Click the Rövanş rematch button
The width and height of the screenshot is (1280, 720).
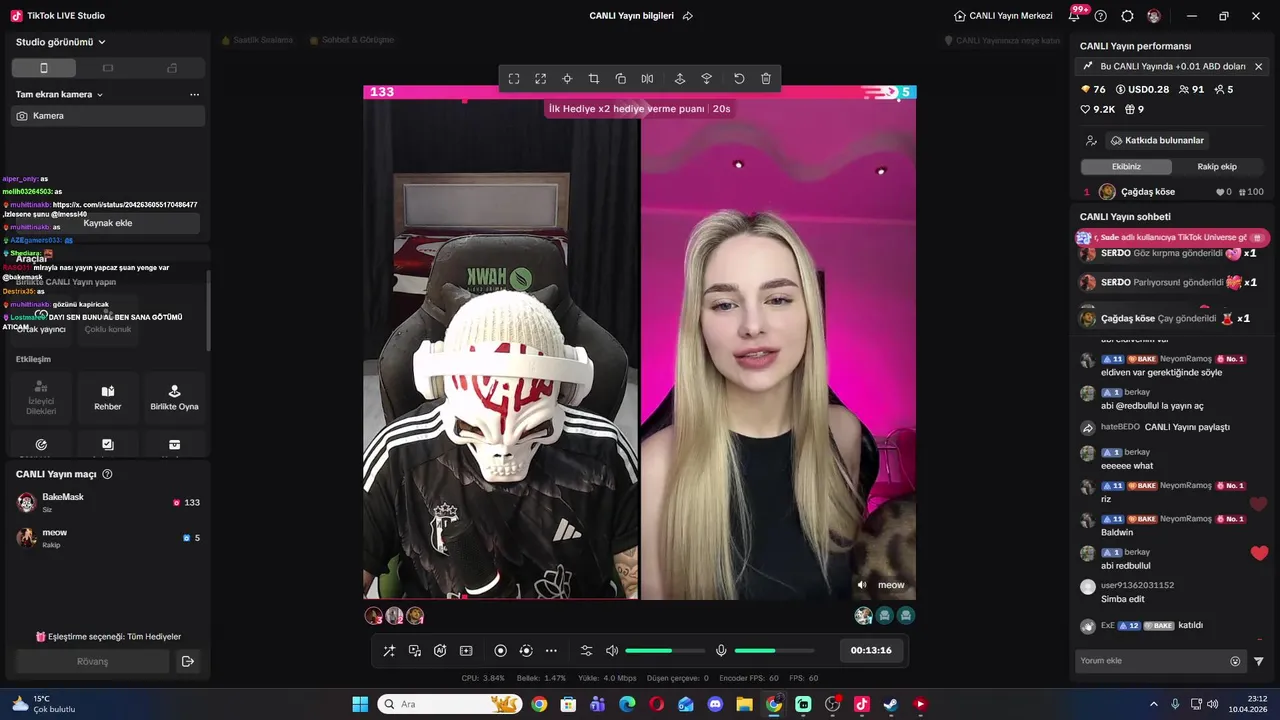click(92, 661)
